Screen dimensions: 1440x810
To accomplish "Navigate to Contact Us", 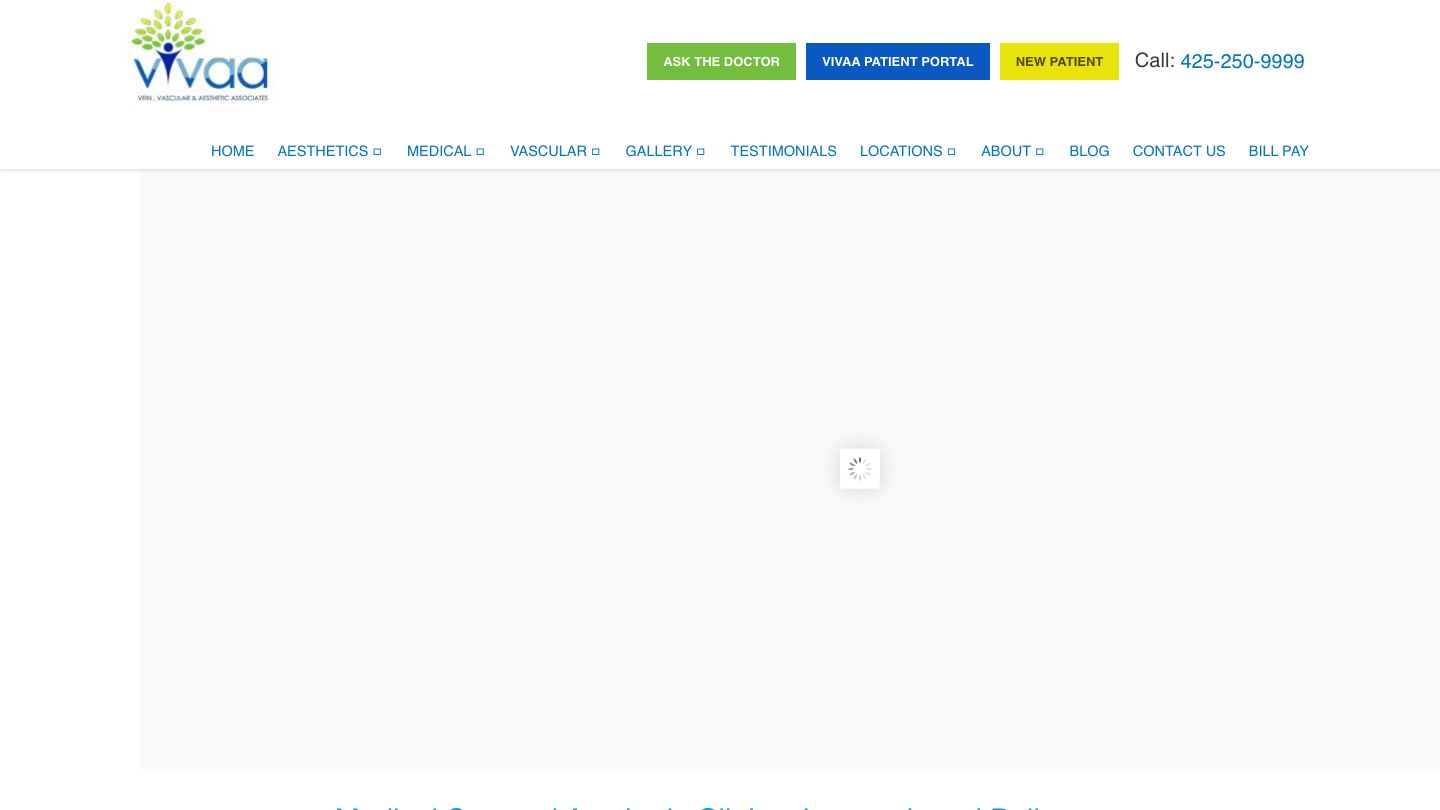I will point(1178,151).
